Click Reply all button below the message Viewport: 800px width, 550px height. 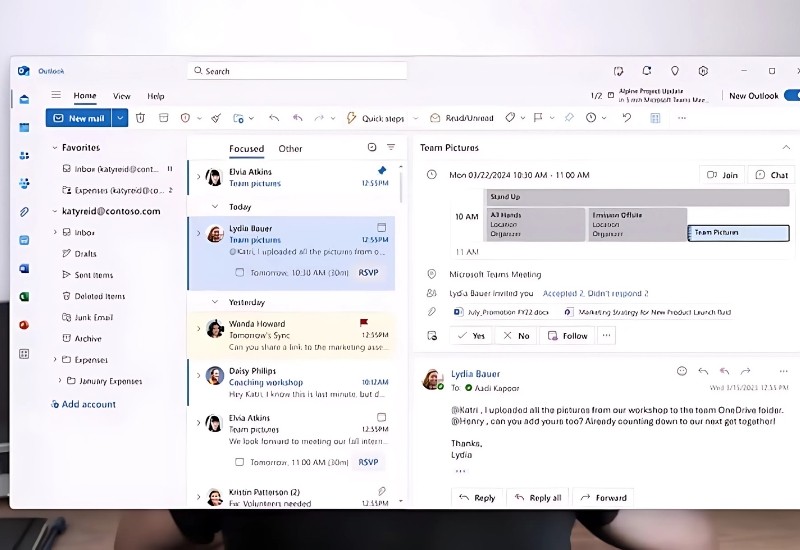click(538, 498)
